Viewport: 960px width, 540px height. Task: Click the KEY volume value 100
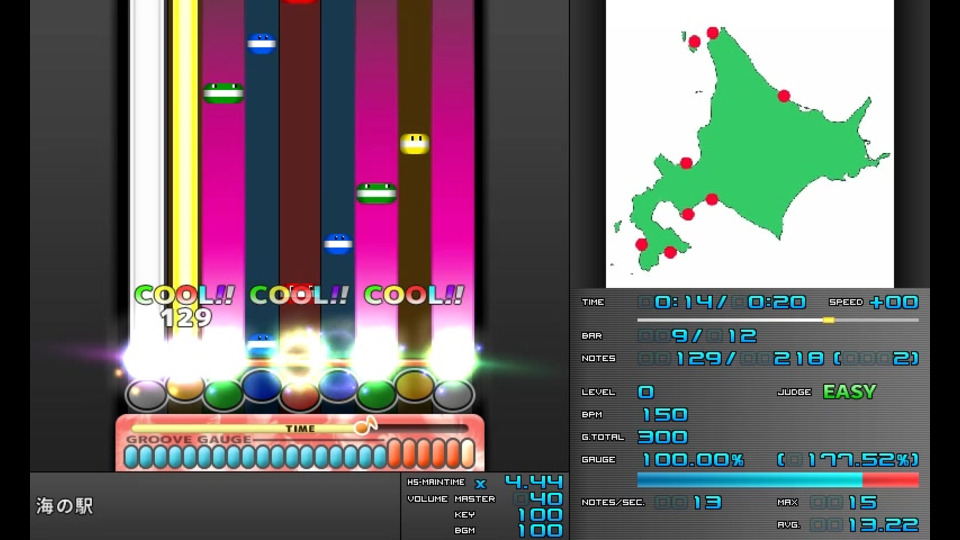click(x=541, y=515)
